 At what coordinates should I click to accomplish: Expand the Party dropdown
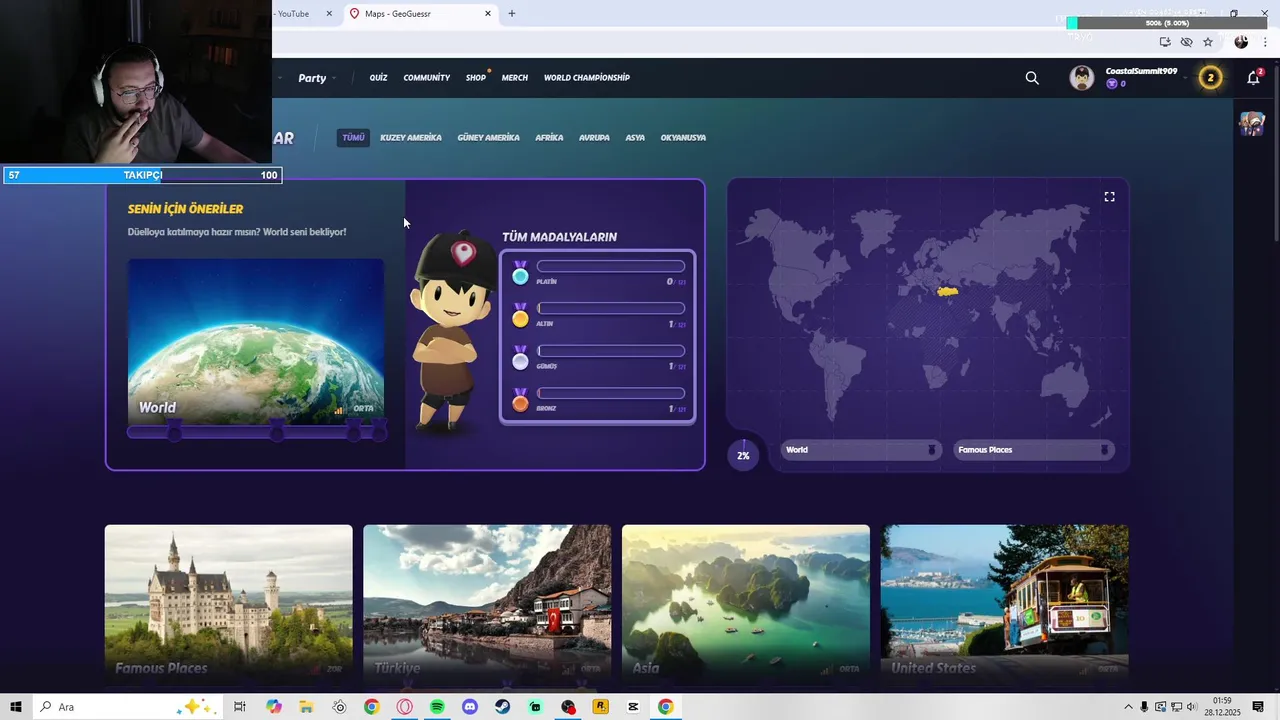[x=317, y=78]
